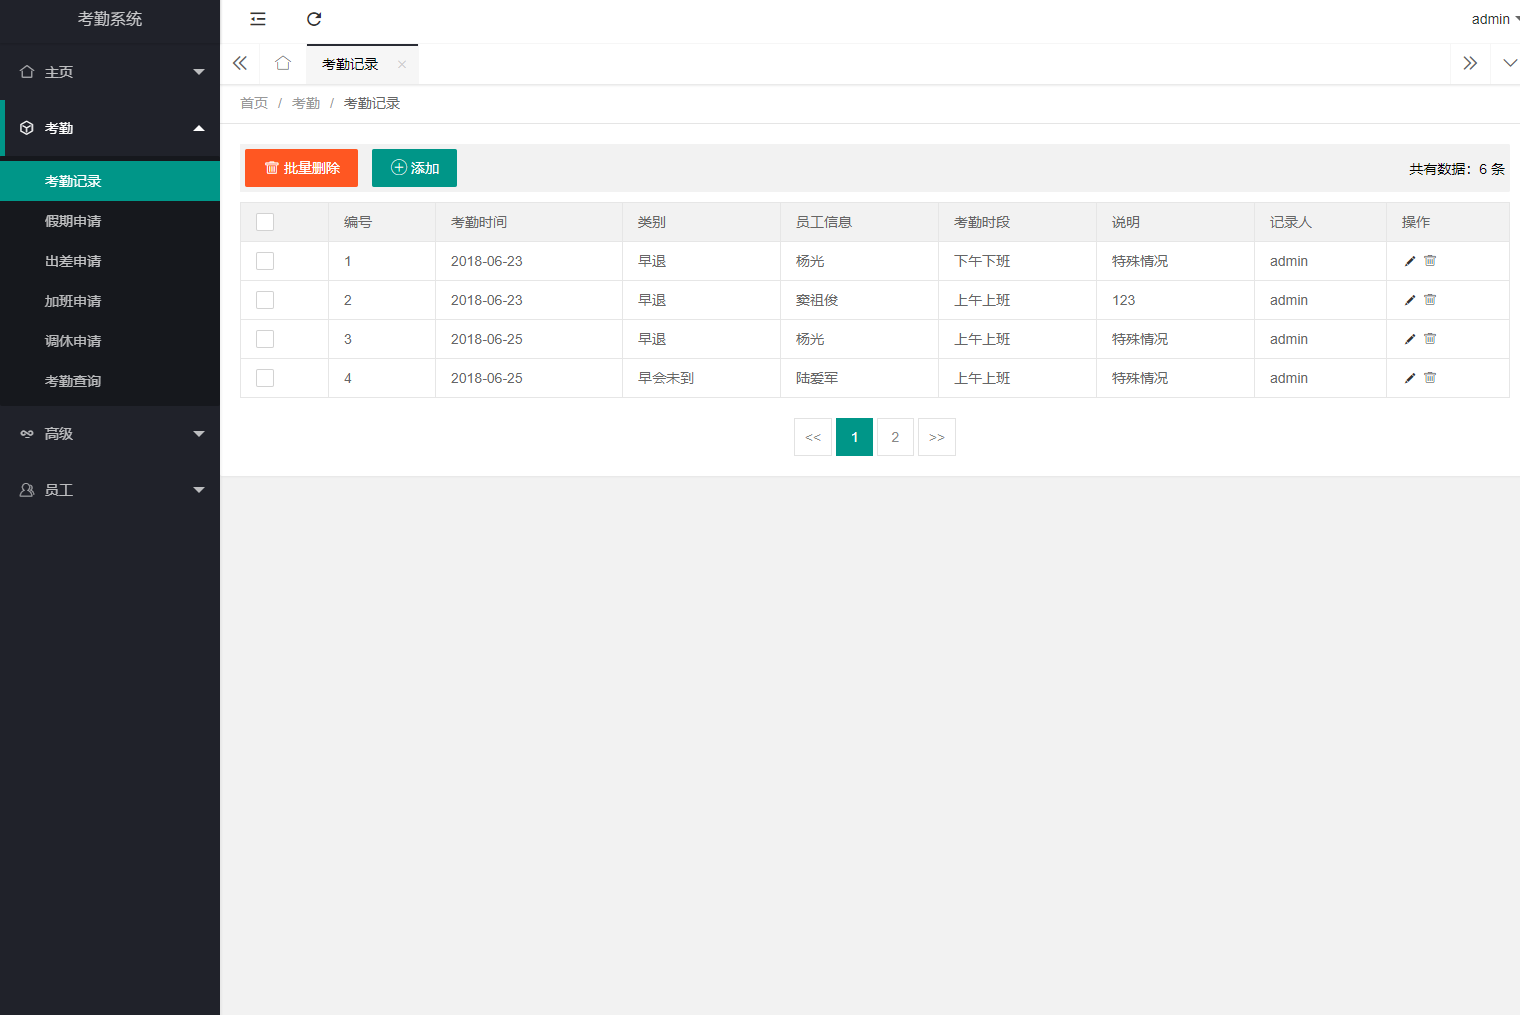Viewport: 1520px width, 1015px height.
Task: Click the 员工 person icon in sidebar
Action: click(x=27, y=490)
